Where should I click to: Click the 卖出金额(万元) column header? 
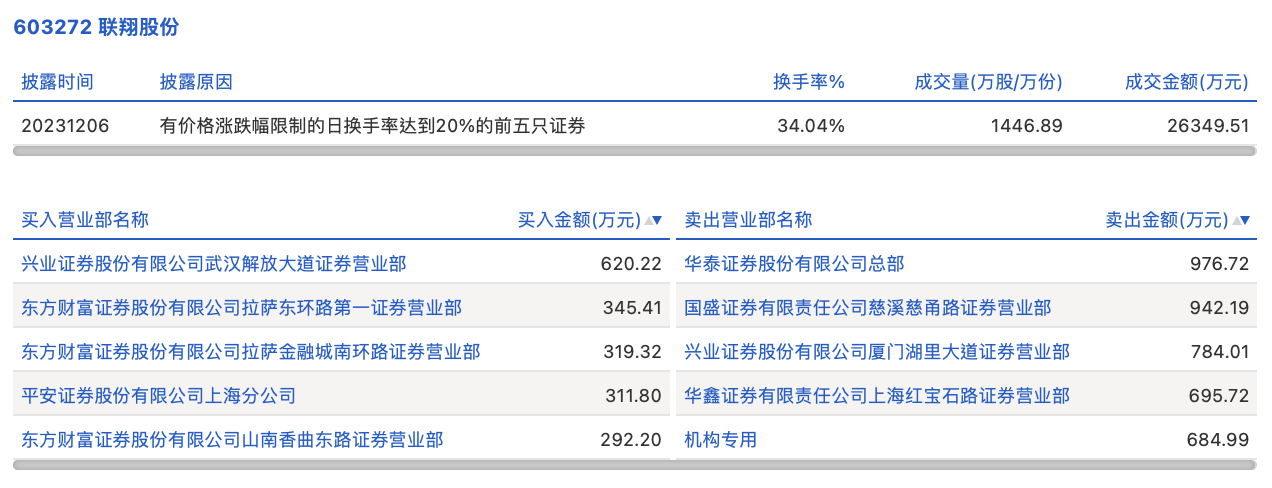click(x=1165, y=220)
